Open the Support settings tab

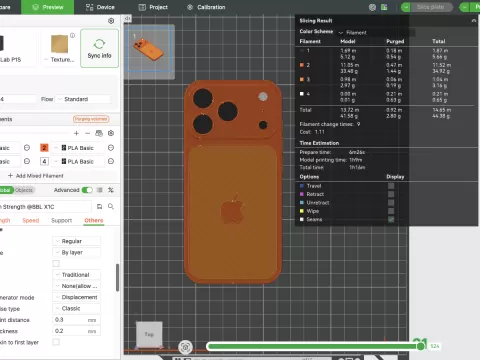click(61, 220)
